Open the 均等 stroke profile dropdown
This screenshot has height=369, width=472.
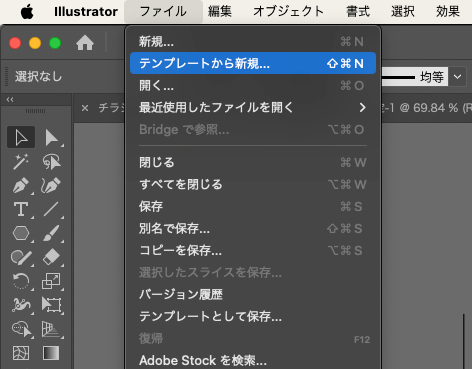(457, 77)
